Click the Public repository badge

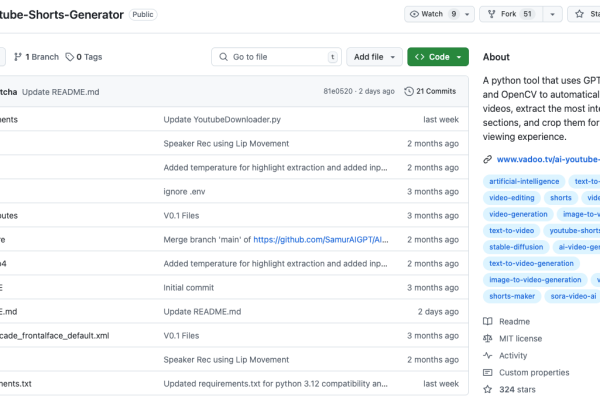pos(143,15)
